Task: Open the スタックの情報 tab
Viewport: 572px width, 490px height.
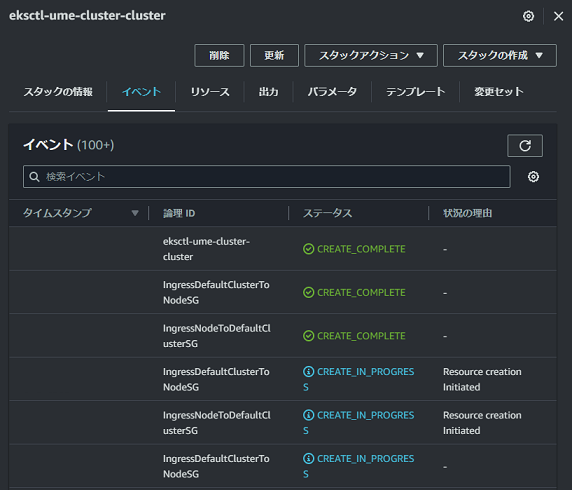Action: point(58,92)
